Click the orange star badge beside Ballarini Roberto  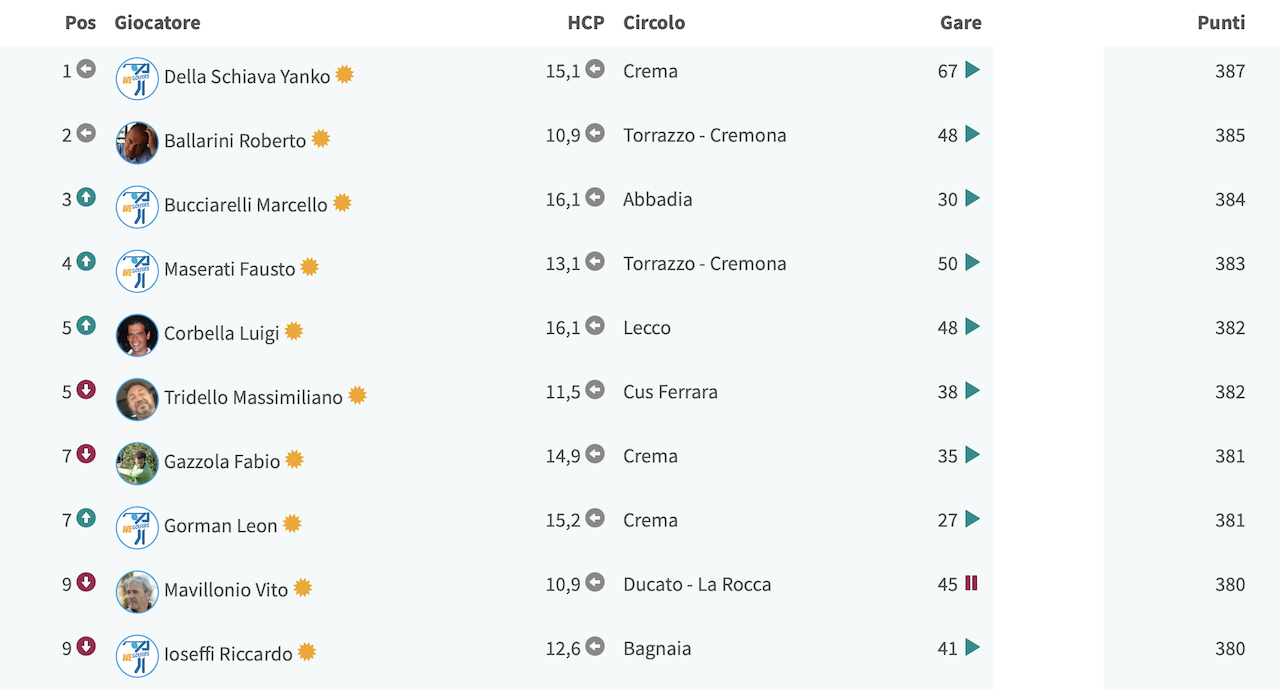(x=320, y=139)
